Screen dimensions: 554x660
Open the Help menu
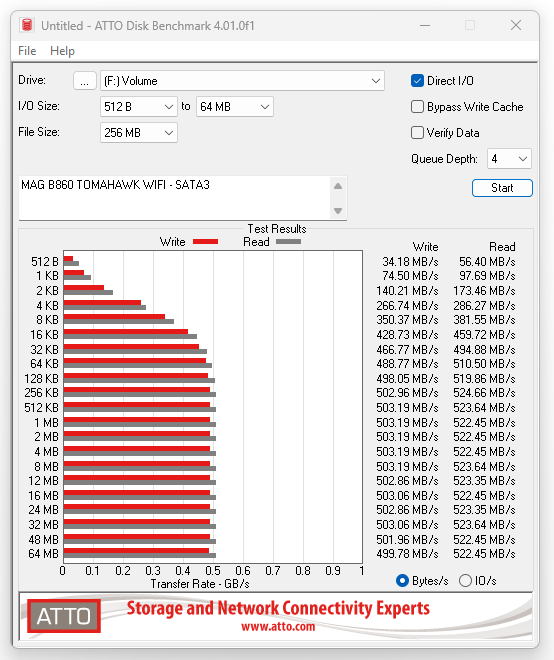pyautogui.click(x=62, y=51)
